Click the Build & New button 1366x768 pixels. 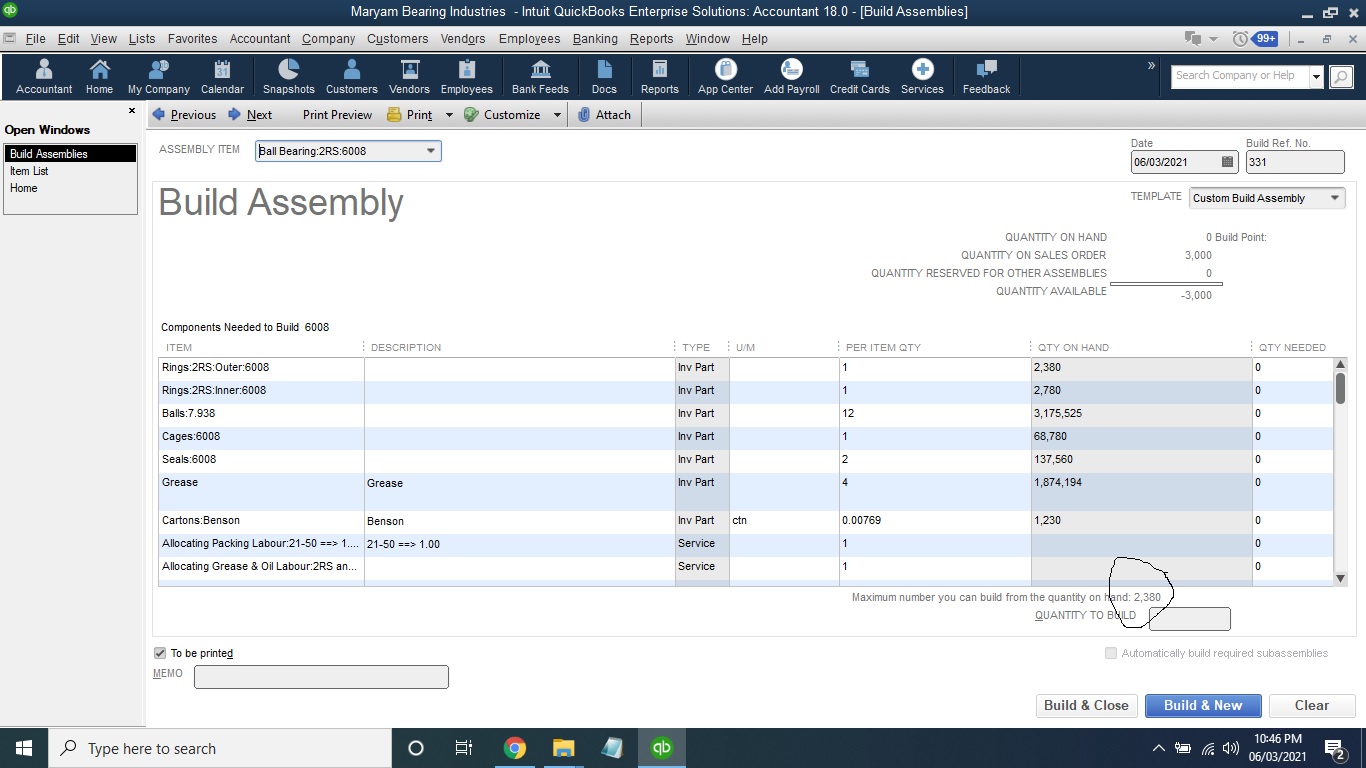pyautogui.click(x=1203, y=705)
